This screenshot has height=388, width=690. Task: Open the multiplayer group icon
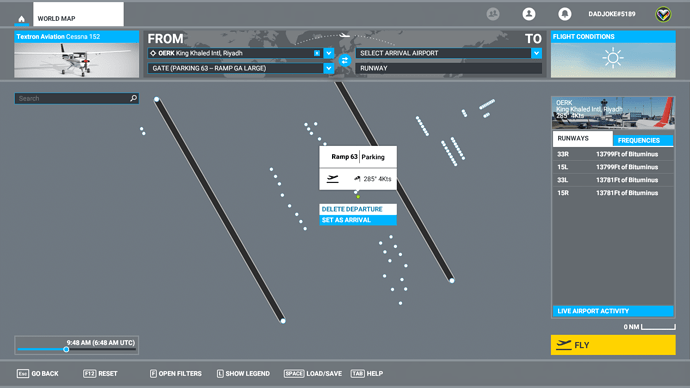coord(493,14)
